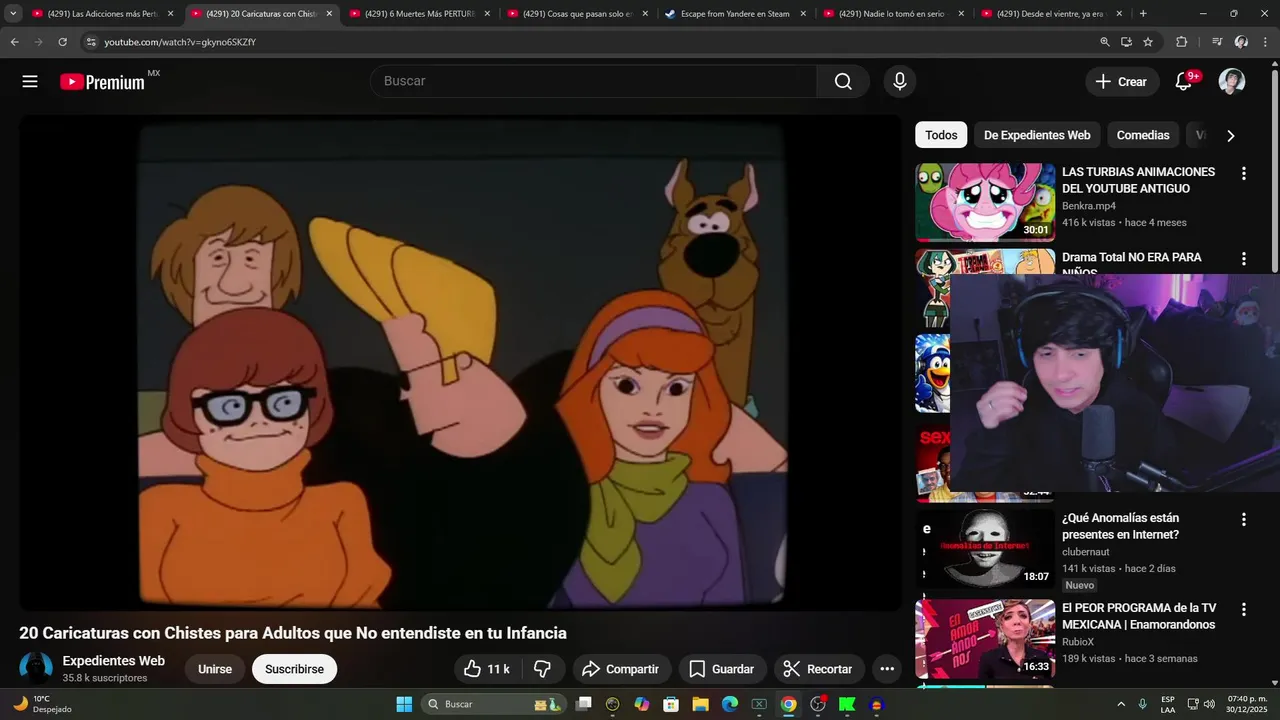This screenshot has height=720, width=1280.
Task: Open options for ¿Qué Anomalías video
Action: [x=1244, y=520]
